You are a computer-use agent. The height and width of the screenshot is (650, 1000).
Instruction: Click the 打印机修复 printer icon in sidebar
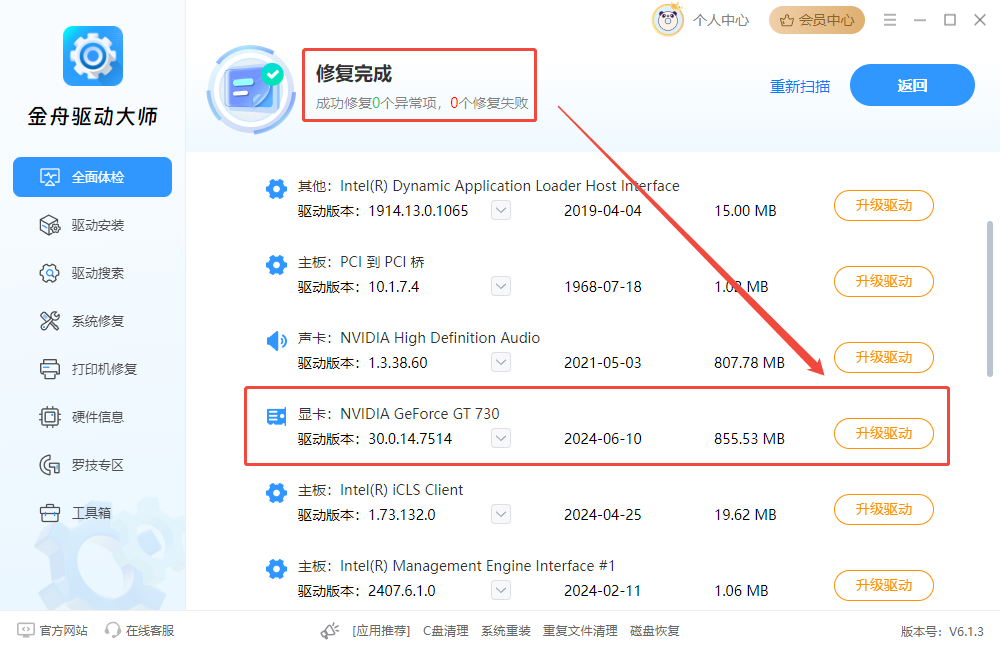click(50, 369)
